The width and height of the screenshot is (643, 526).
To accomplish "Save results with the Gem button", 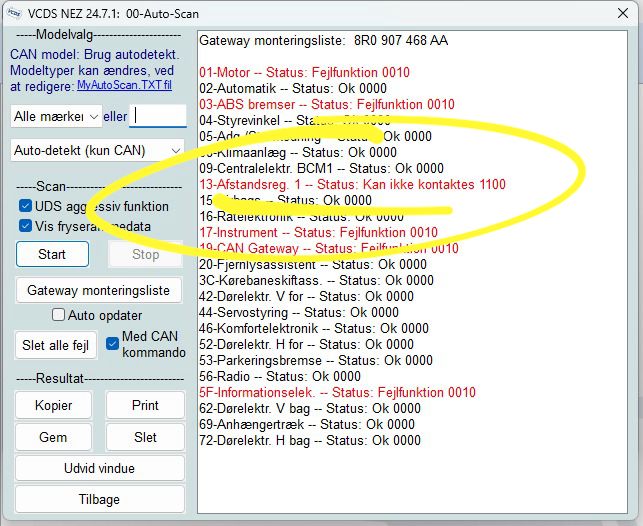I will [53, 438].
